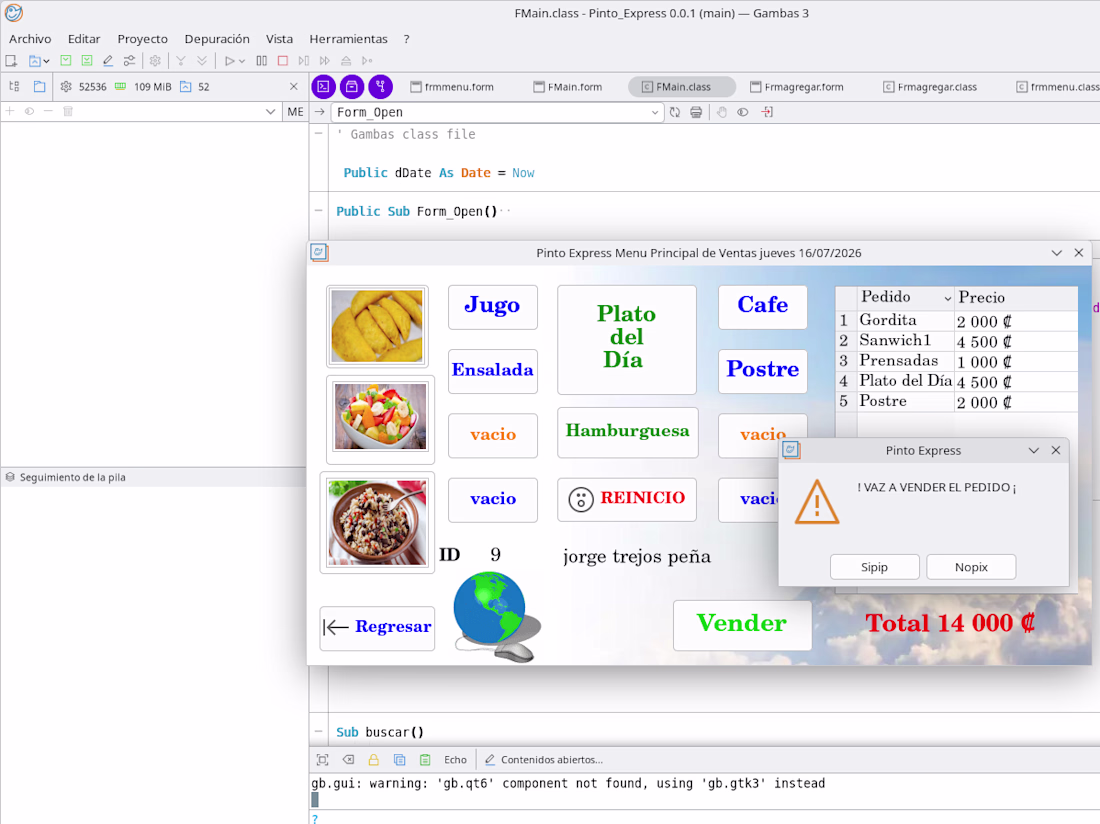The height and width of the screenshot is (824, 1100).
Task: Click the run play icon
Action: click(229, 61)
